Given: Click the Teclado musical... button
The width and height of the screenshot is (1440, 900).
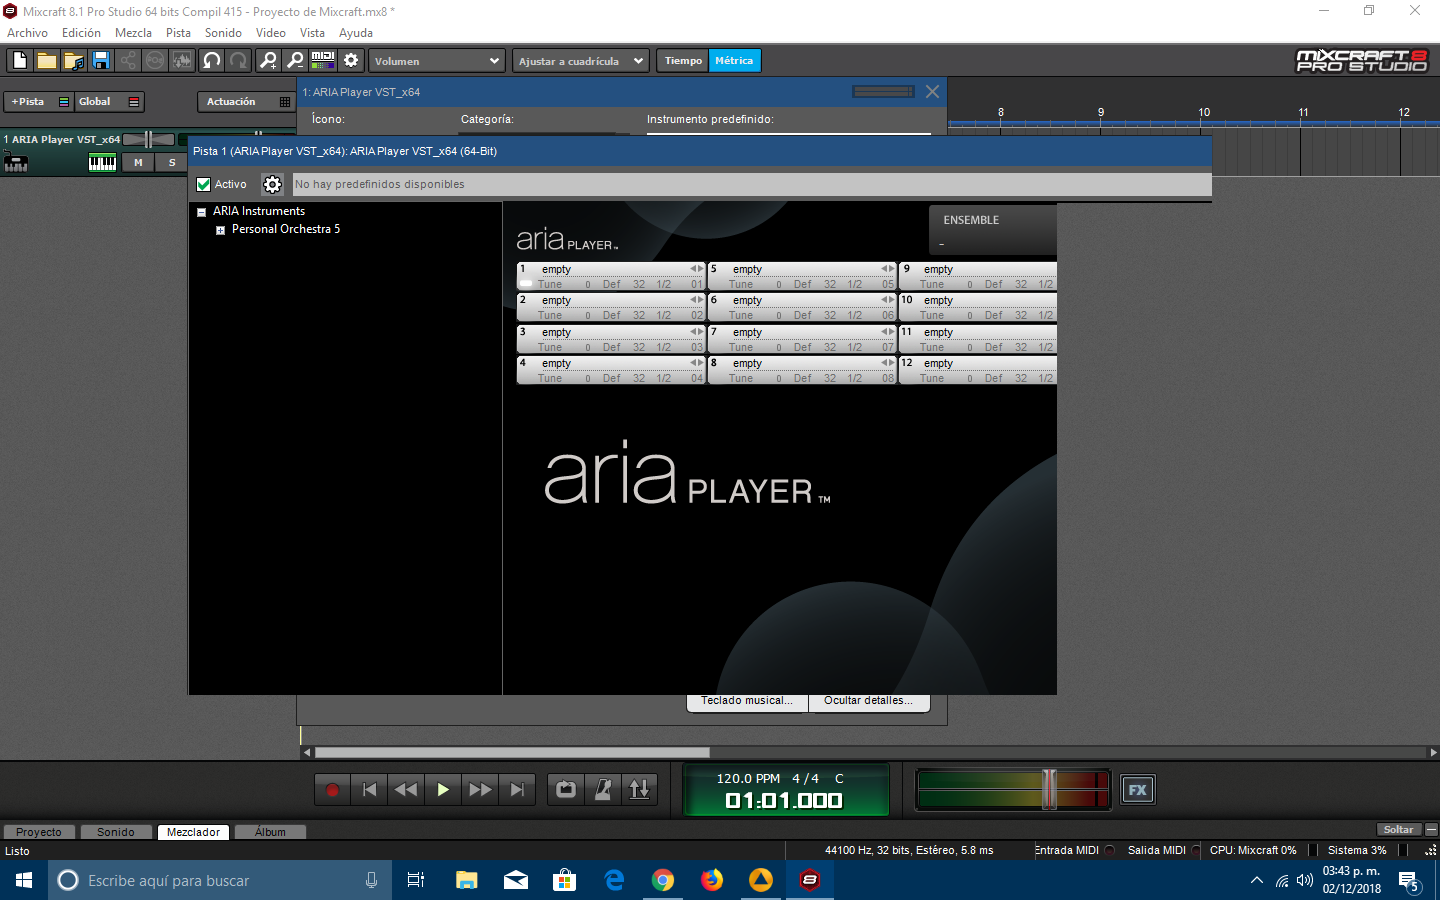Looking at the screenshot, I should point(747,701).
